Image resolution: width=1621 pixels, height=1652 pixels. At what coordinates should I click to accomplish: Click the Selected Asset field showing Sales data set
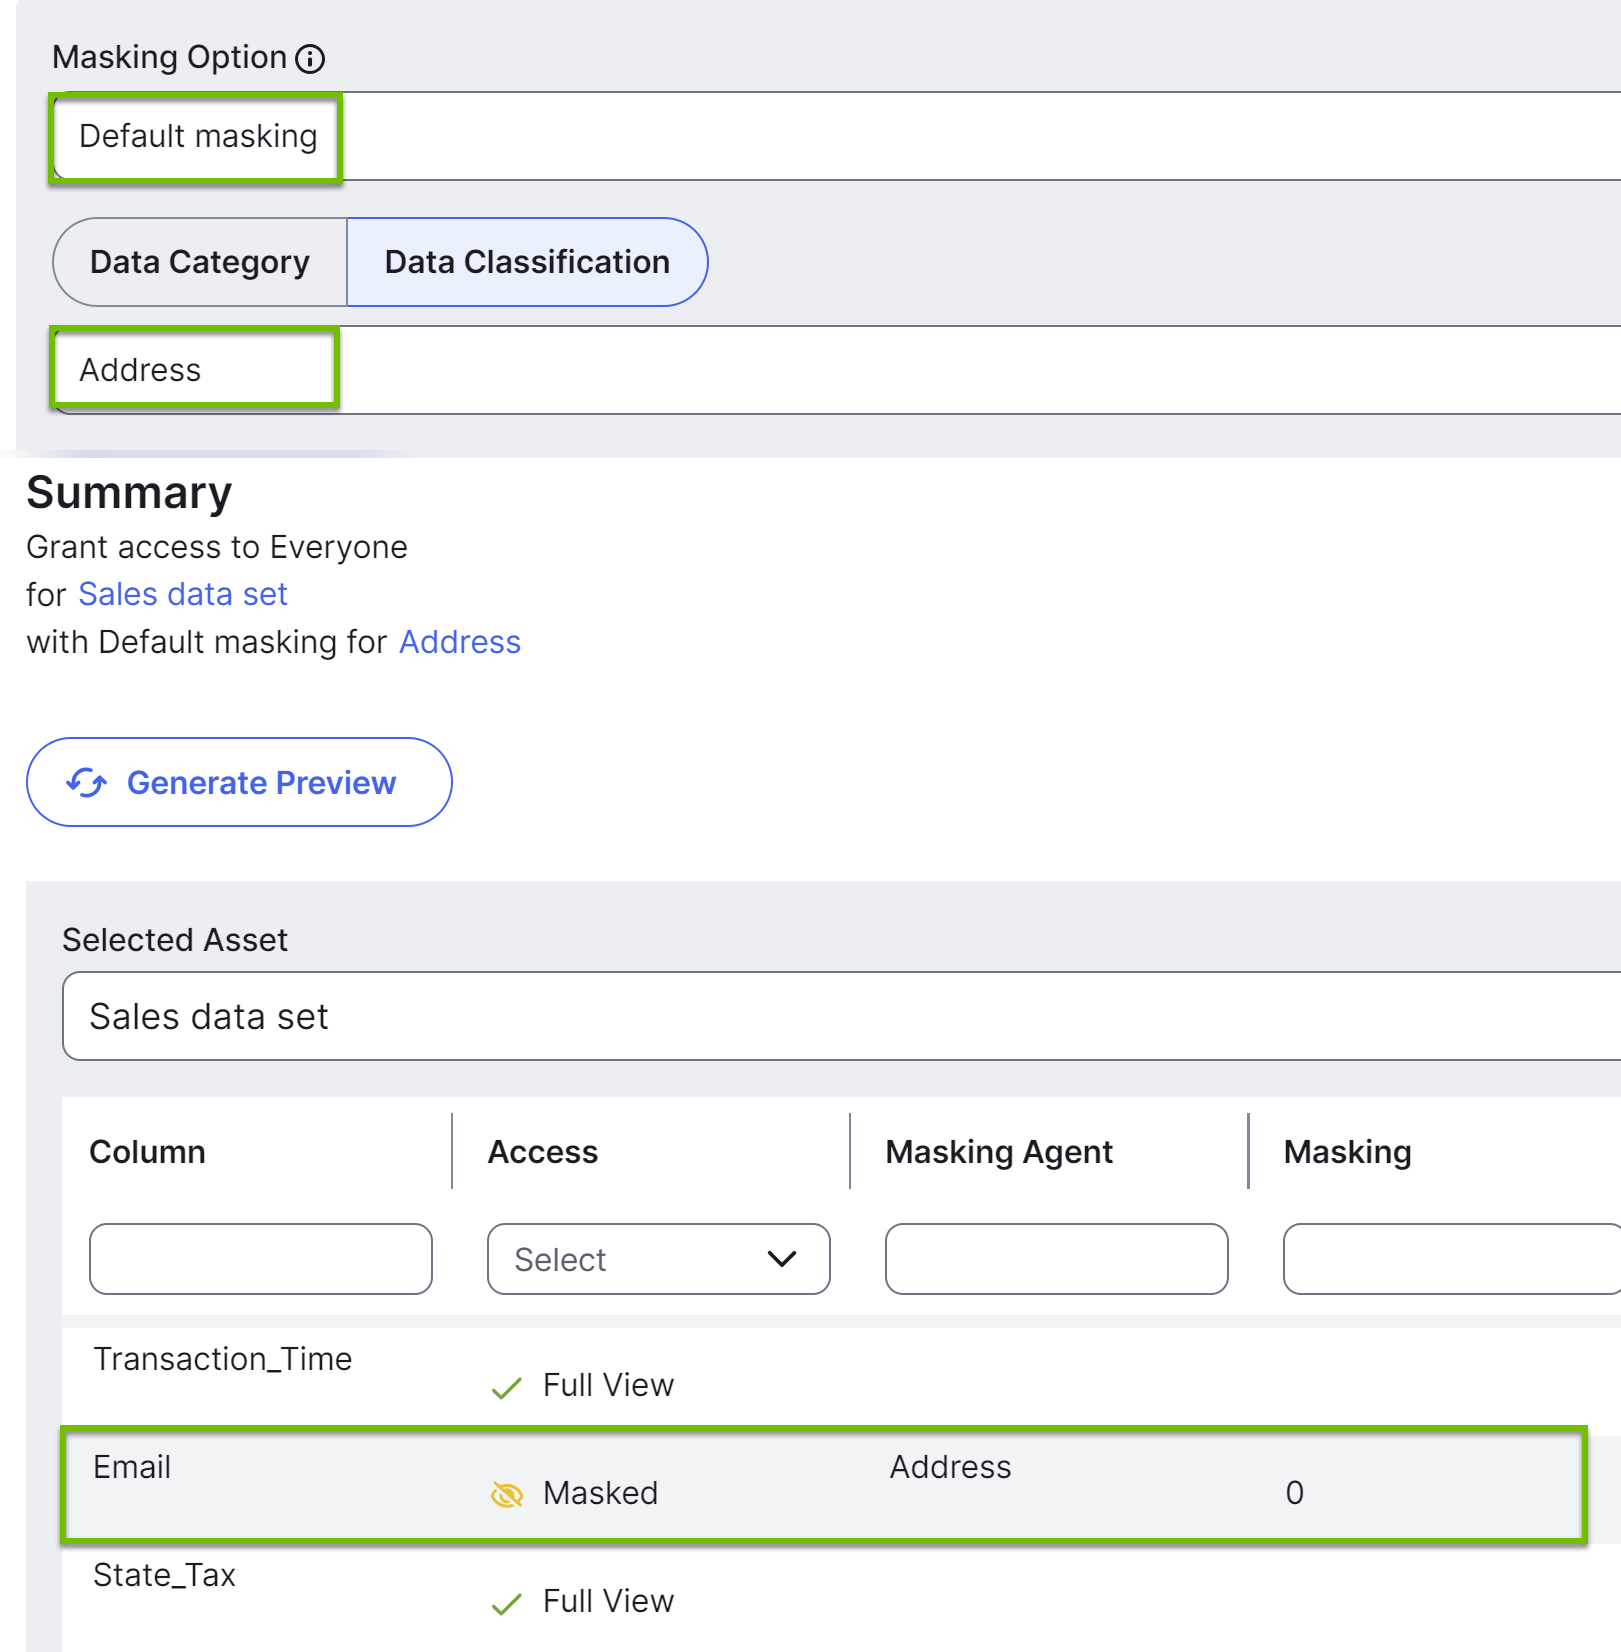[400, 1015]
